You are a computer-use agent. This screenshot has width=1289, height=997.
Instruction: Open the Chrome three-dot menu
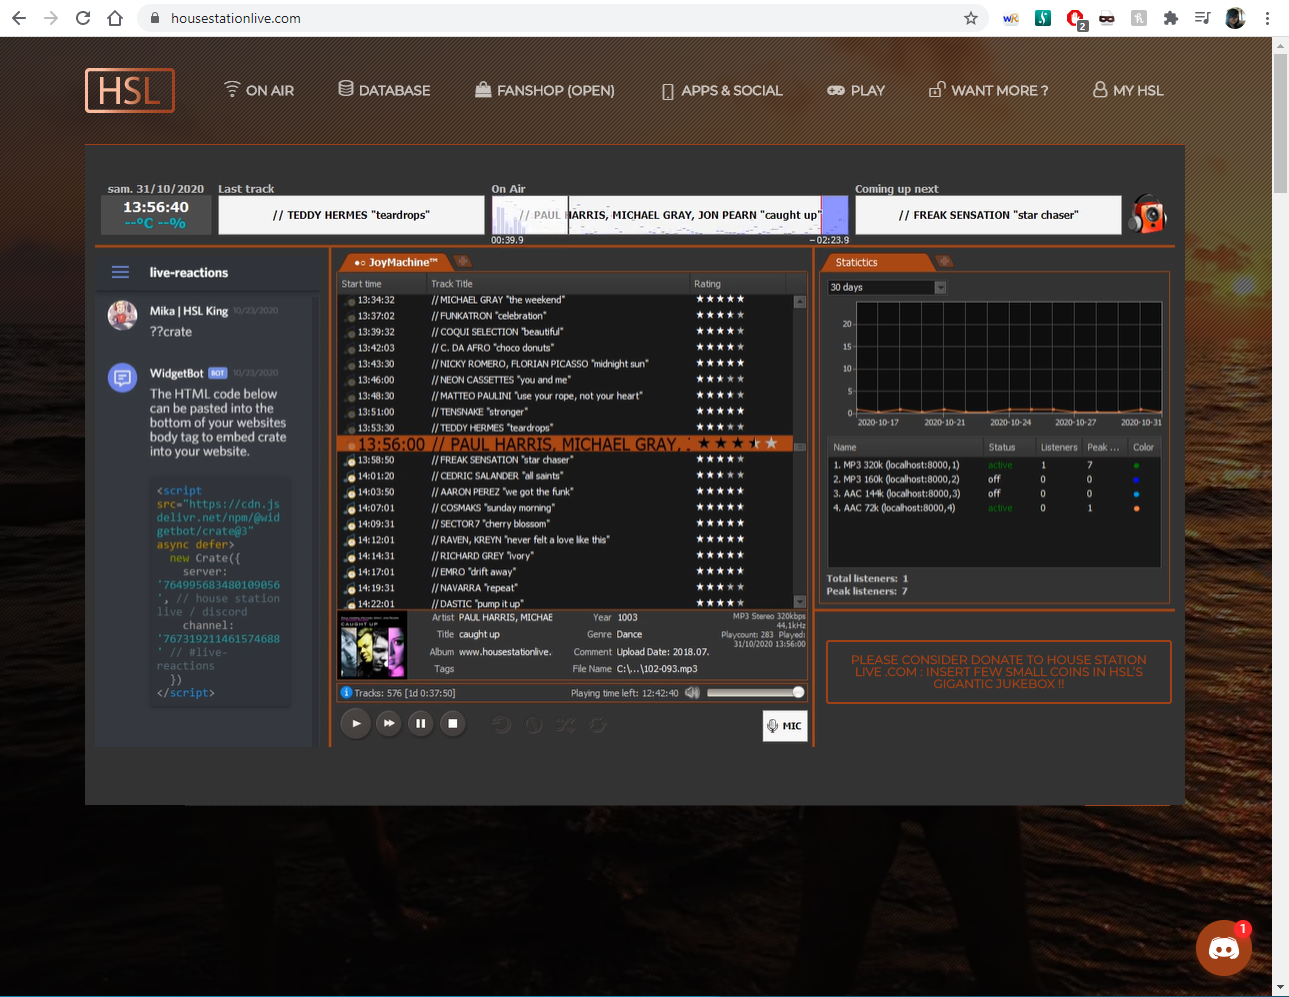click(1267, 18)
